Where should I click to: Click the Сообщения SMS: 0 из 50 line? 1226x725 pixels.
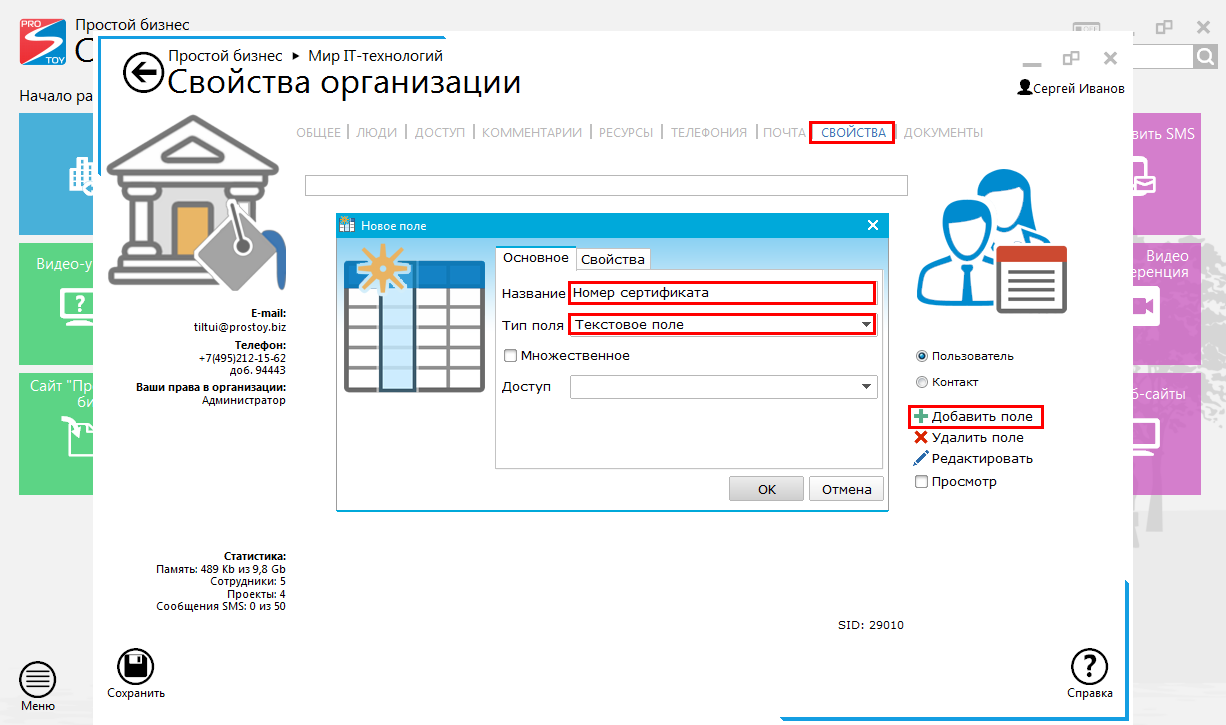(x=221, y=606)
